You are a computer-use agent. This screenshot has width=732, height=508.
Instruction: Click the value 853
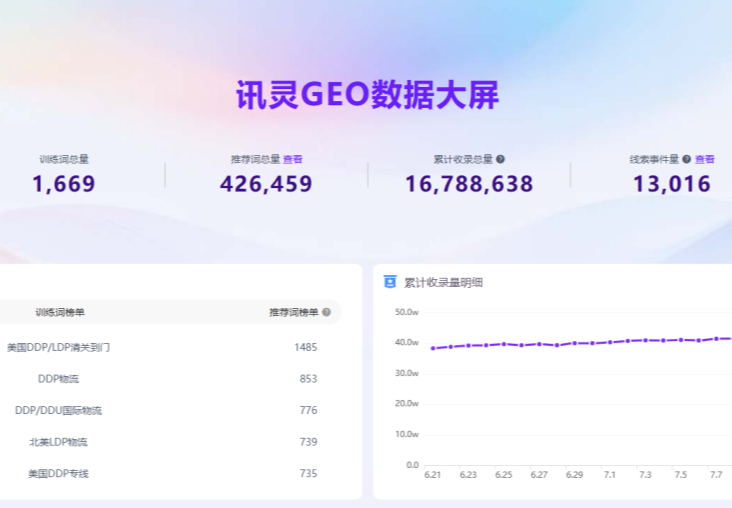(x=308, y=379)
